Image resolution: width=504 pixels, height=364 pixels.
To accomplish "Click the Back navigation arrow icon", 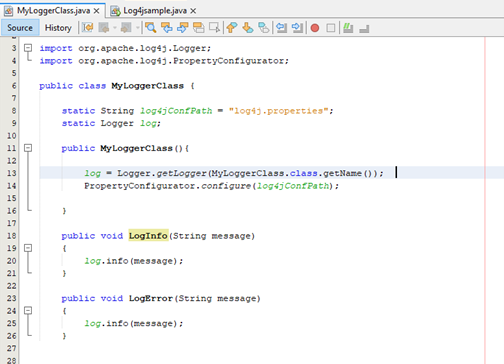I will tap(104, 28).
